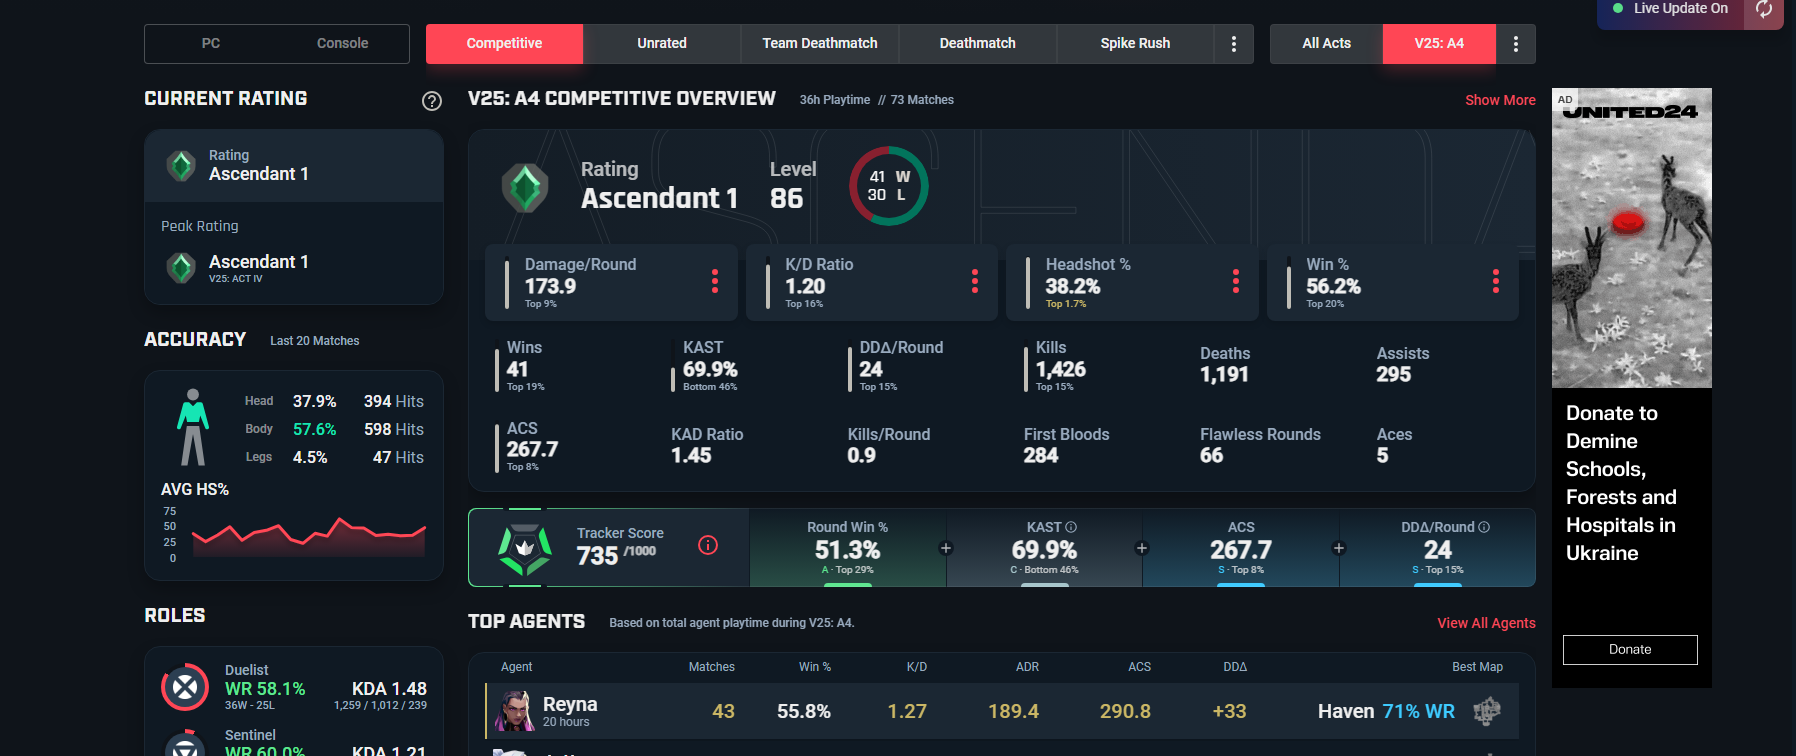Toggle Live Update On
The height and width of the screenshot is (756, 1796).
click(1671, 9)
